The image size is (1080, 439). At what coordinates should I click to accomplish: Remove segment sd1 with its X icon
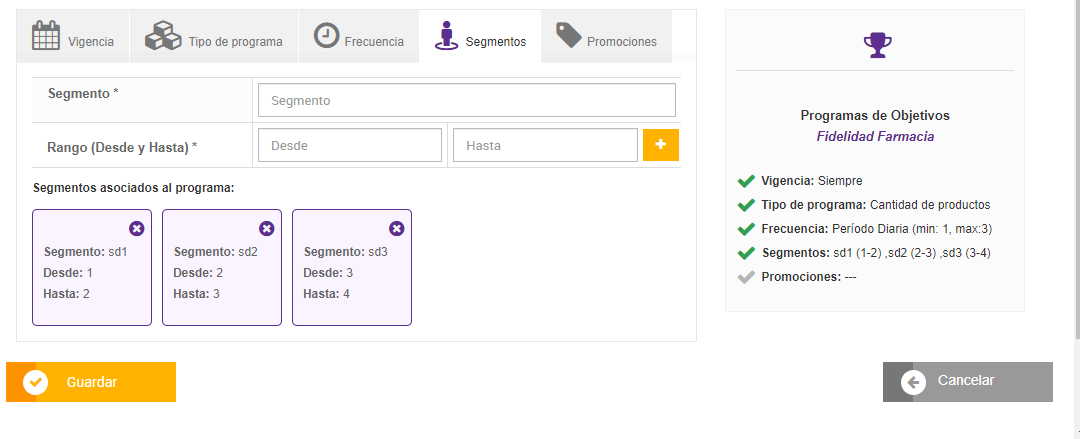point(136,228)
